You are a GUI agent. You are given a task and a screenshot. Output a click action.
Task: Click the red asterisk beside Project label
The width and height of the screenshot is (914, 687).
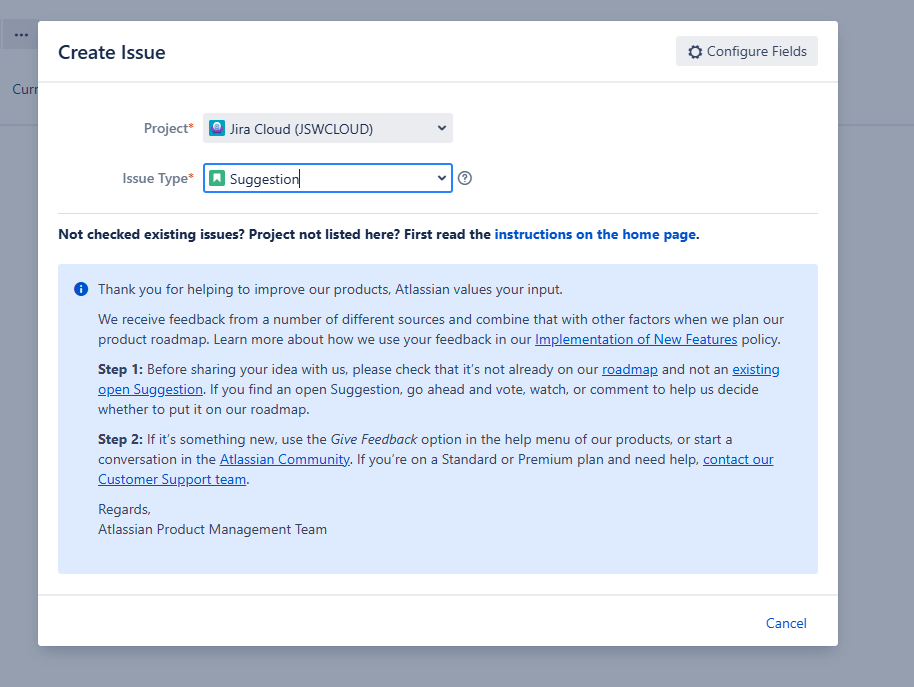tap(193, 123)
